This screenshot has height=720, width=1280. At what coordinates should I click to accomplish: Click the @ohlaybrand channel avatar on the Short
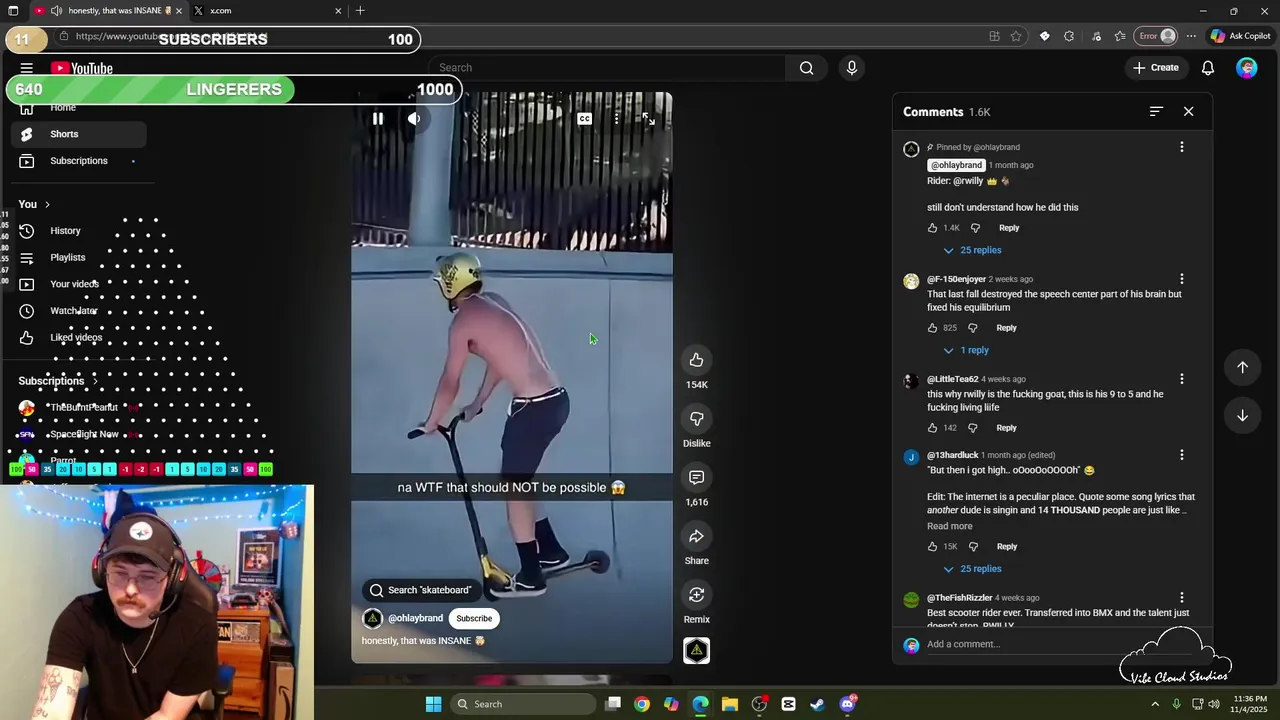click(372, 618)
